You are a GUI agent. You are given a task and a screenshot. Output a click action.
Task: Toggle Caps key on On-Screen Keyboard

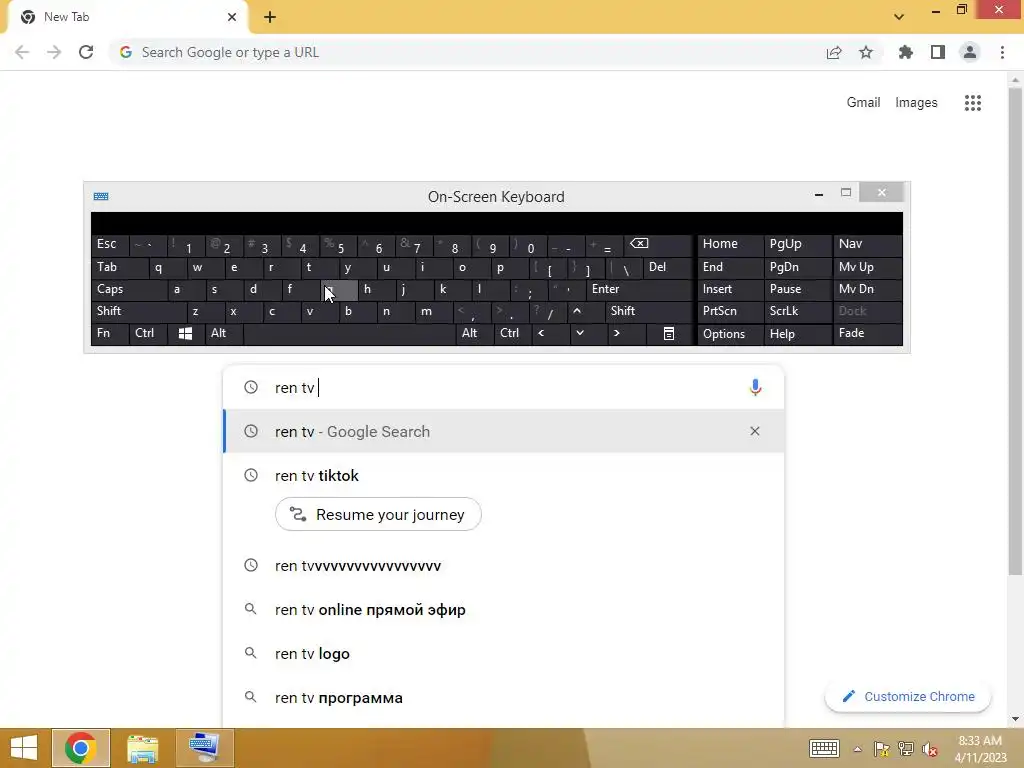[x=129, y=289]
